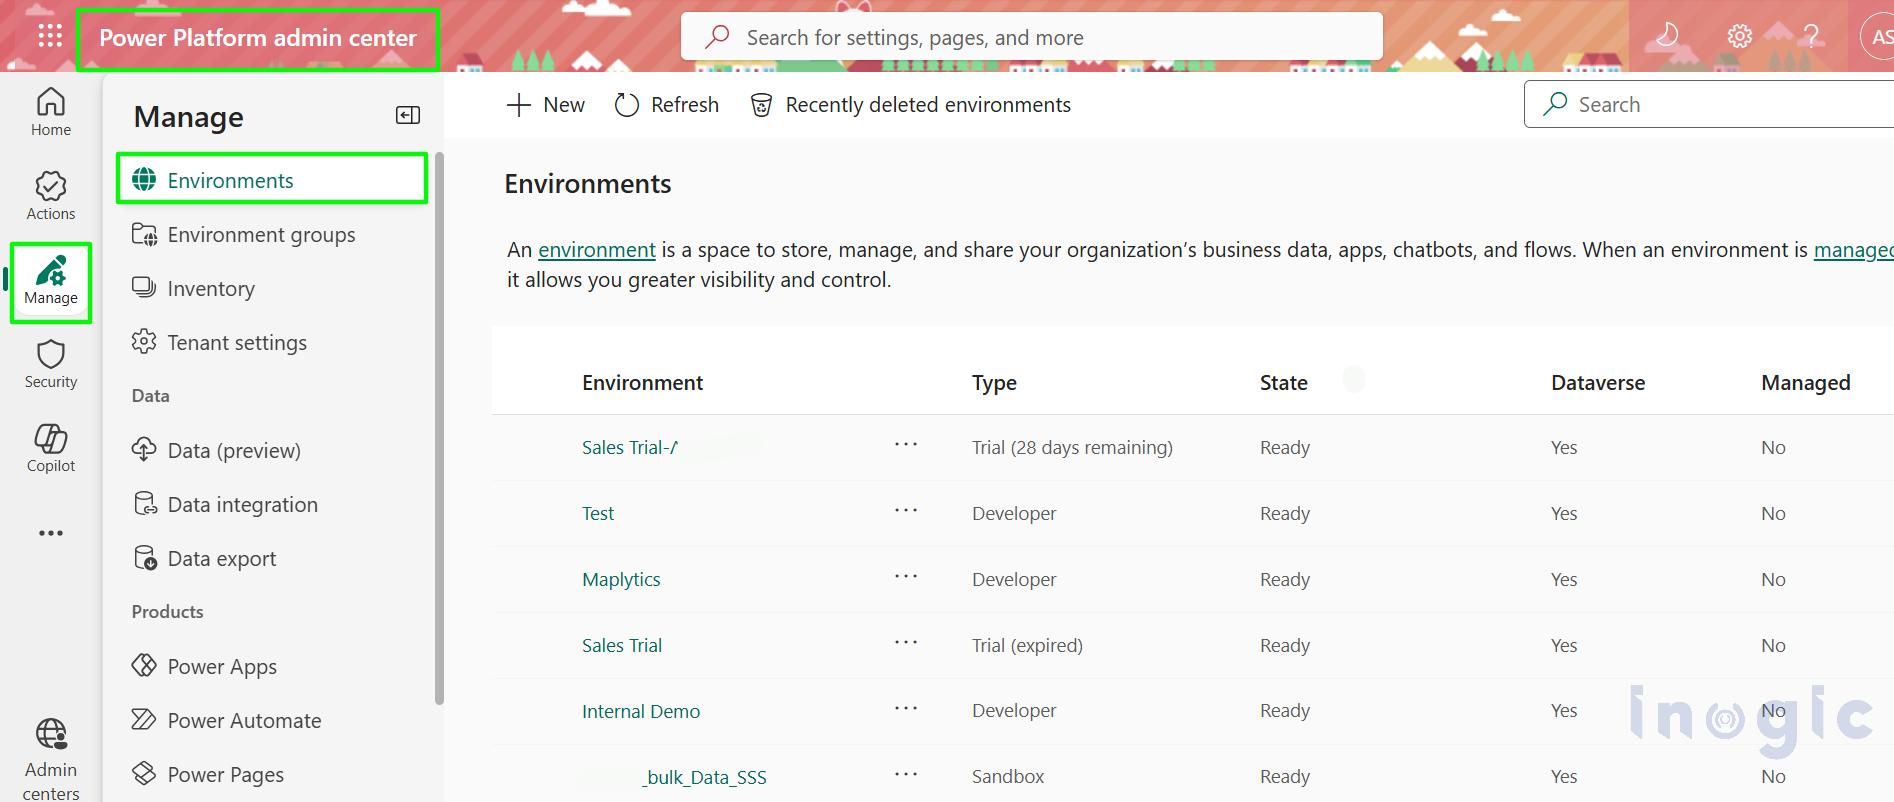This screenshot has width=1894, height=802.
Task: Open the Internal Demo environment link
Action: 641,711
